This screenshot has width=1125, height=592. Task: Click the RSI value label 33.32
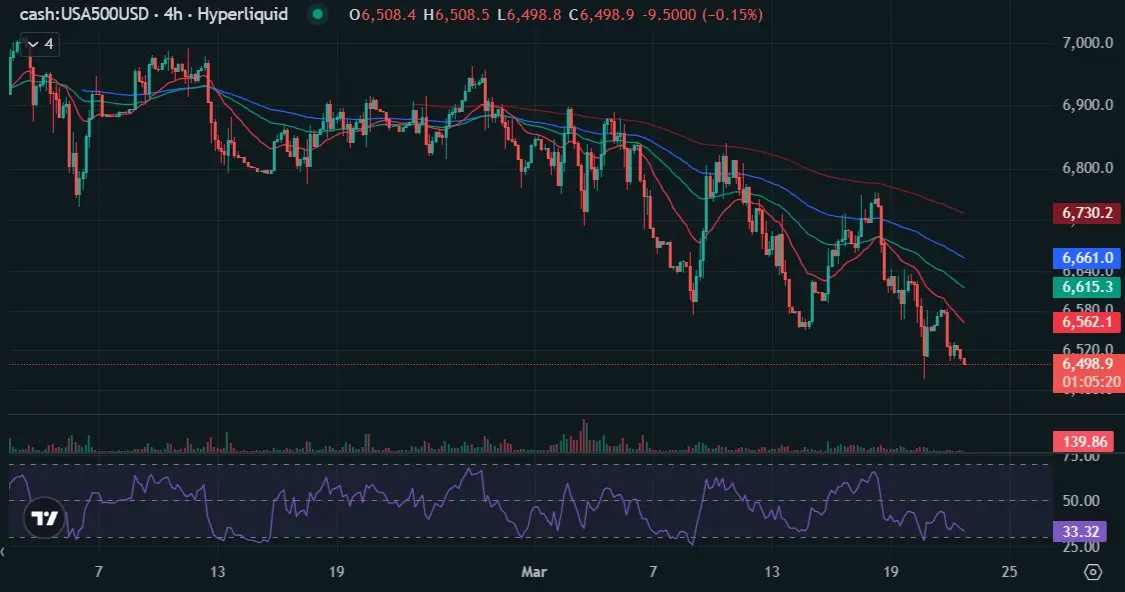tap(1081, 532)
